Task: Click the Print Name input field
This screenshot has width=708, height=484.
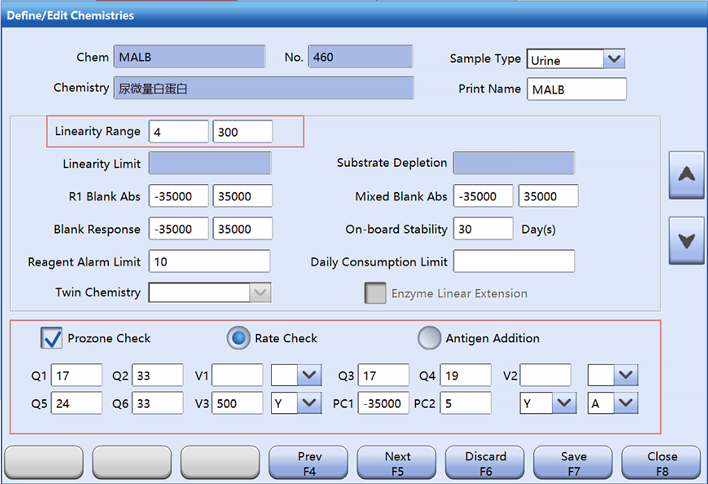Action: pyautogui.click(x=577, y=89)
